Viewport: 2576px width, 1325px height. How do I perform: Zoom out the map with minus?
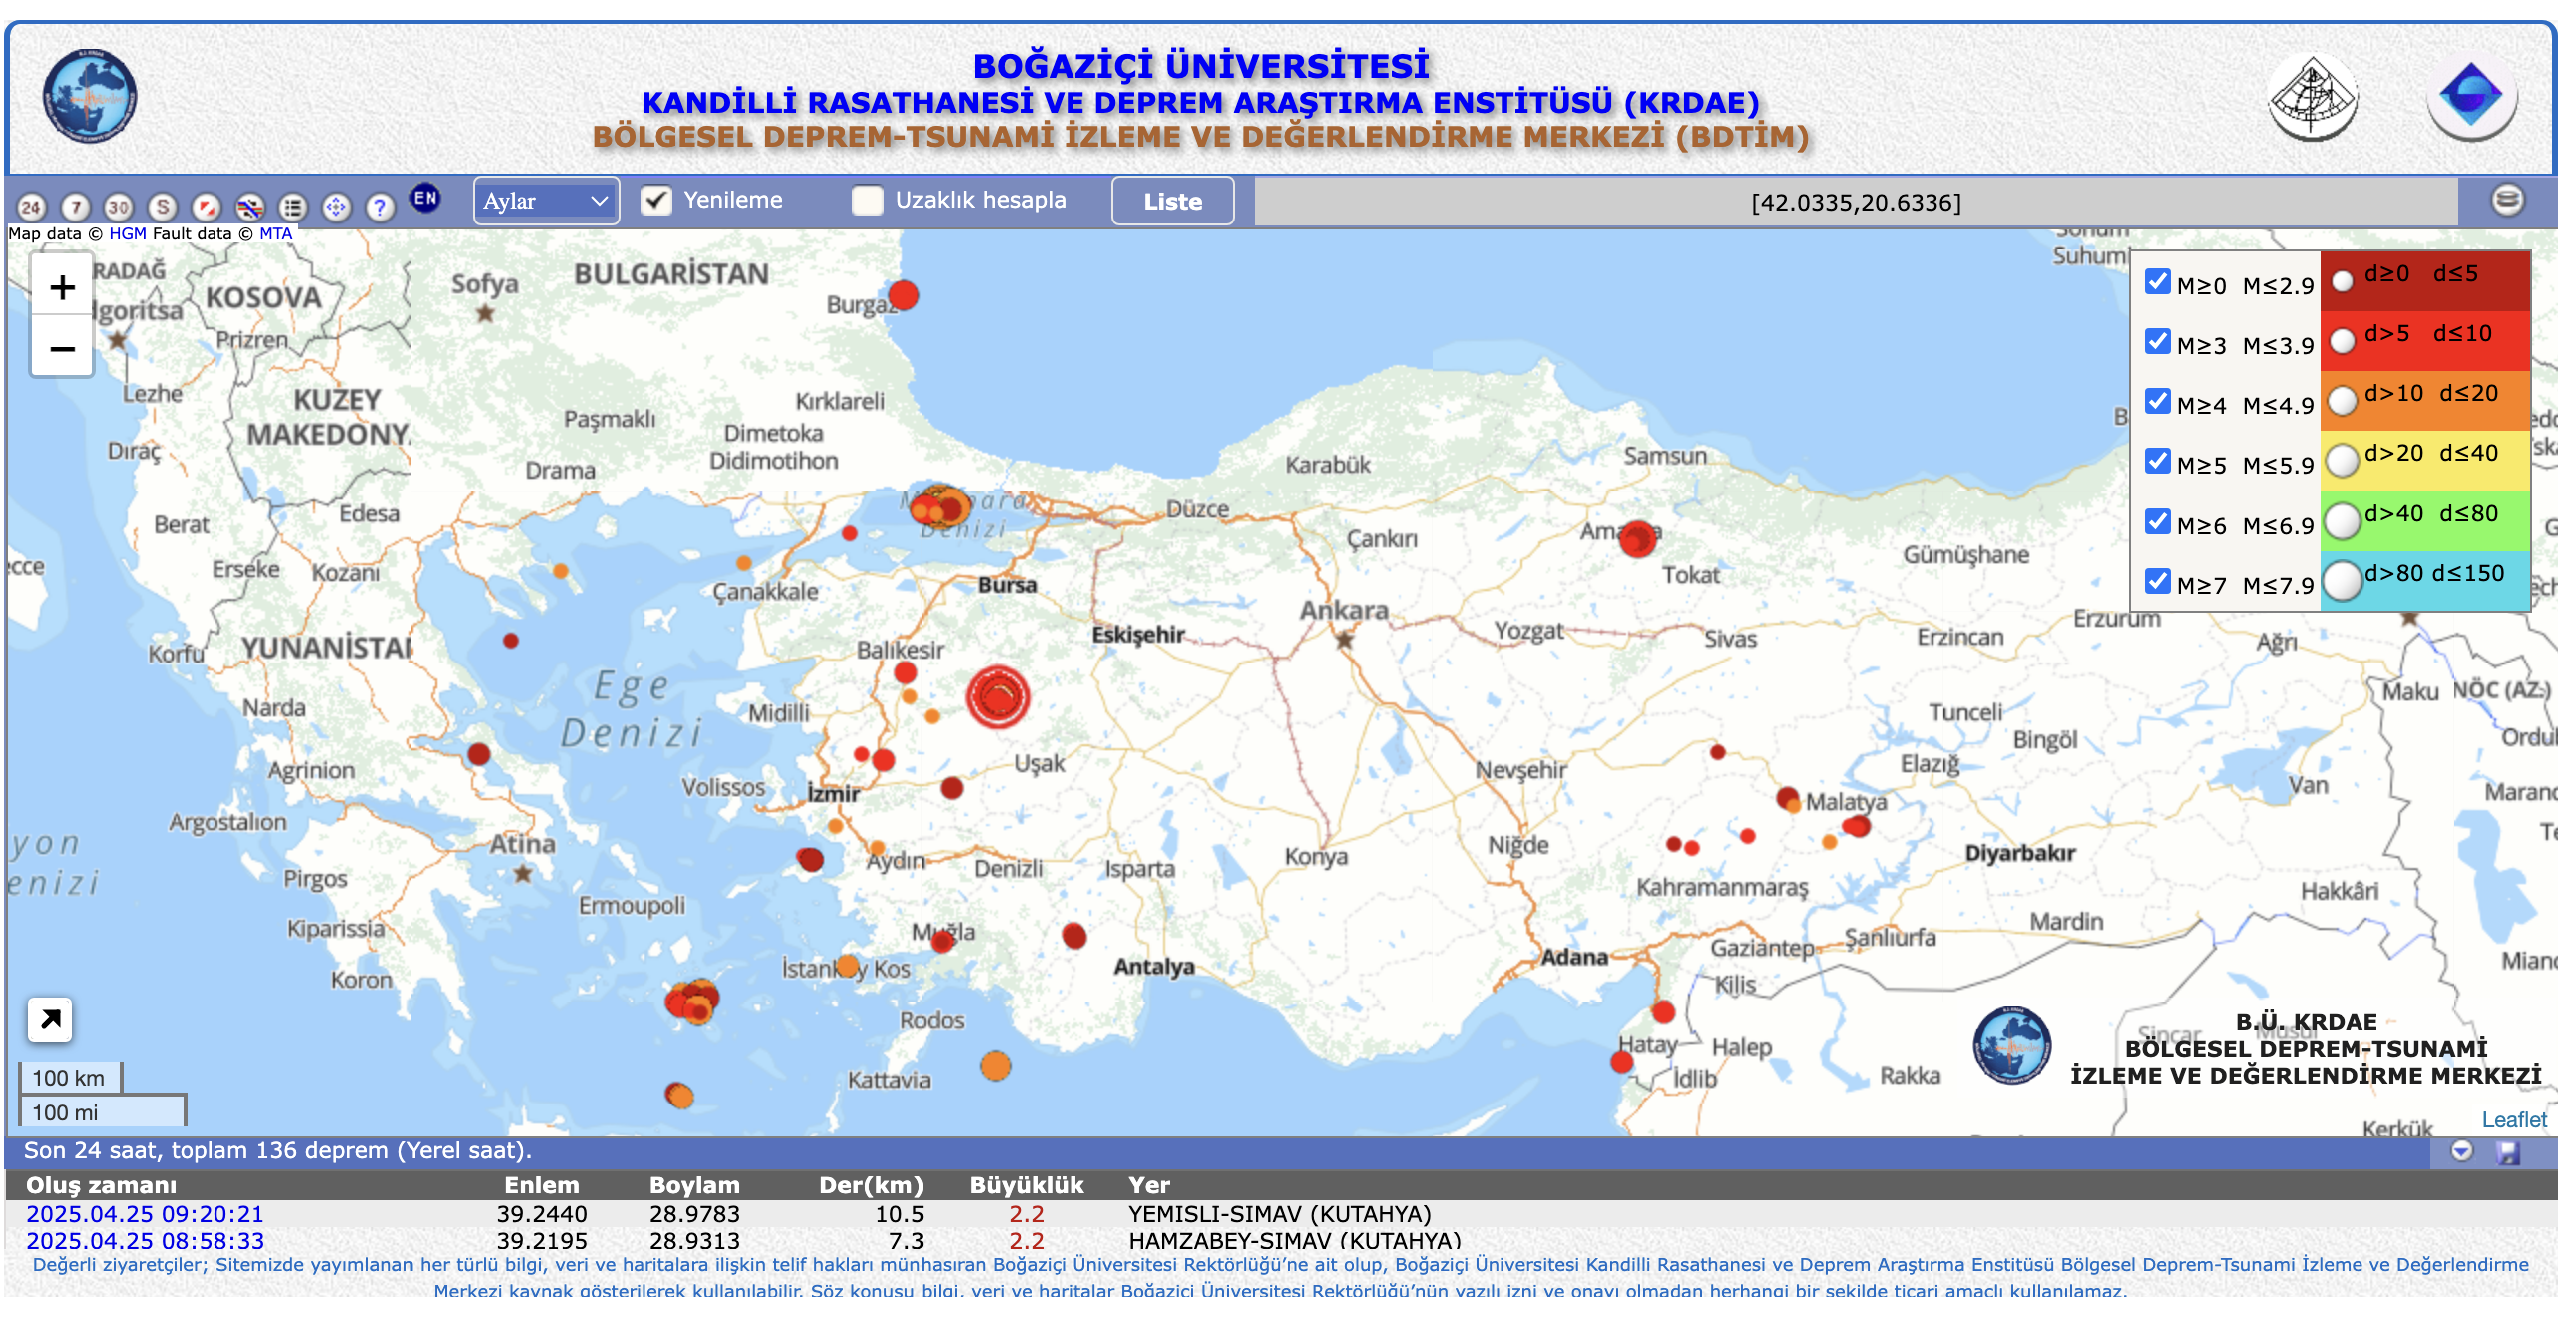tap(62, 348)
